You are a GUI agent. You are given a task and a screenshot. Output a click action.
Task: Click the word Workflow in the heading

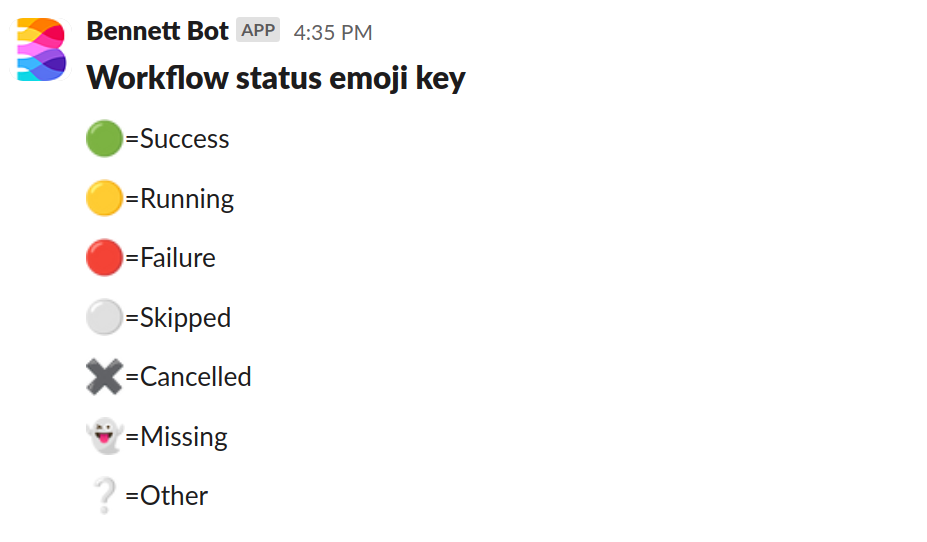point(157,77)
